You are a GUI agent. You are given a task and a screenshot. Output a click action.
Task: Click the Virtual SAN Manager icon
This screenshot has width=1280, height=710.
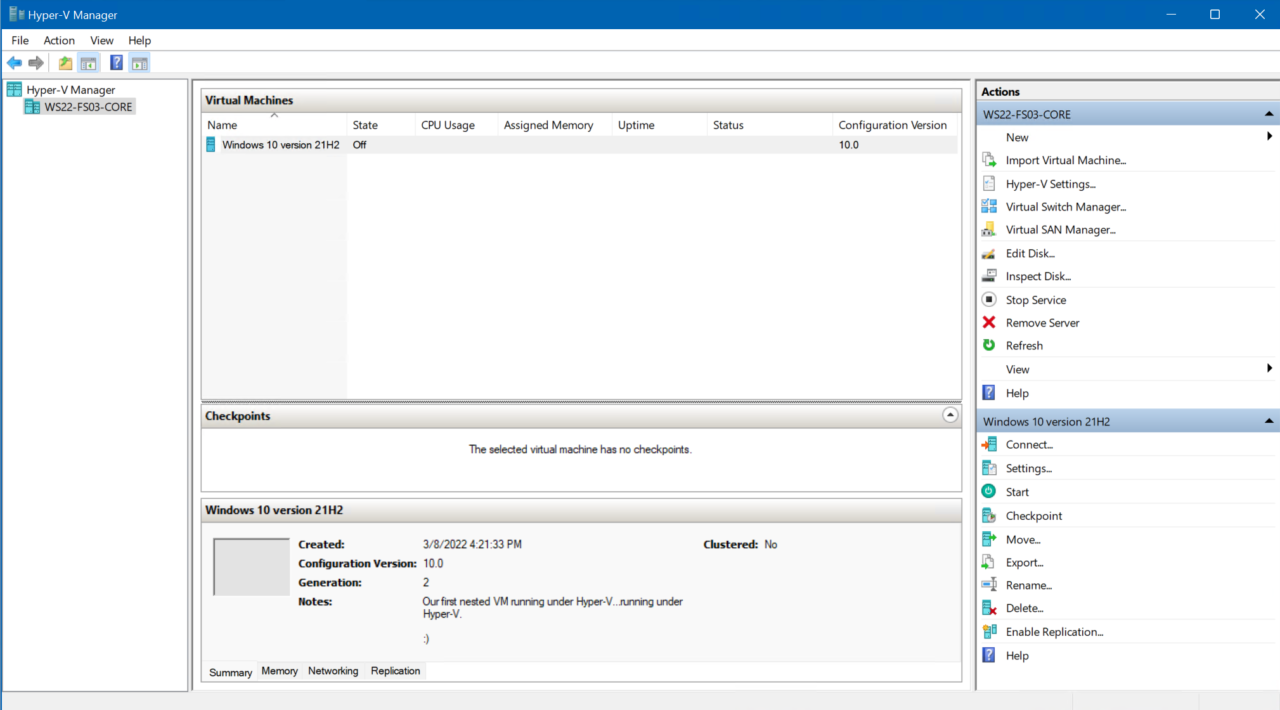pyautogui.click(x=989, y=230)
